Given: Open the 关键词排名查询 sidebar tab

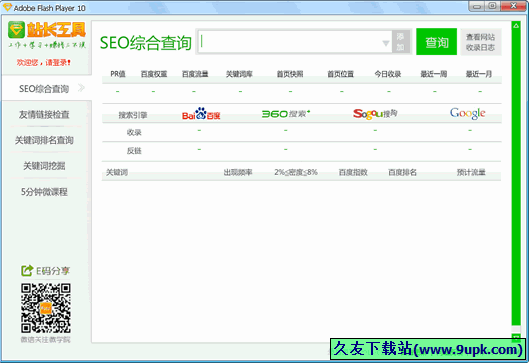Looking at the screenshot, I should click(x=44, y=140).
